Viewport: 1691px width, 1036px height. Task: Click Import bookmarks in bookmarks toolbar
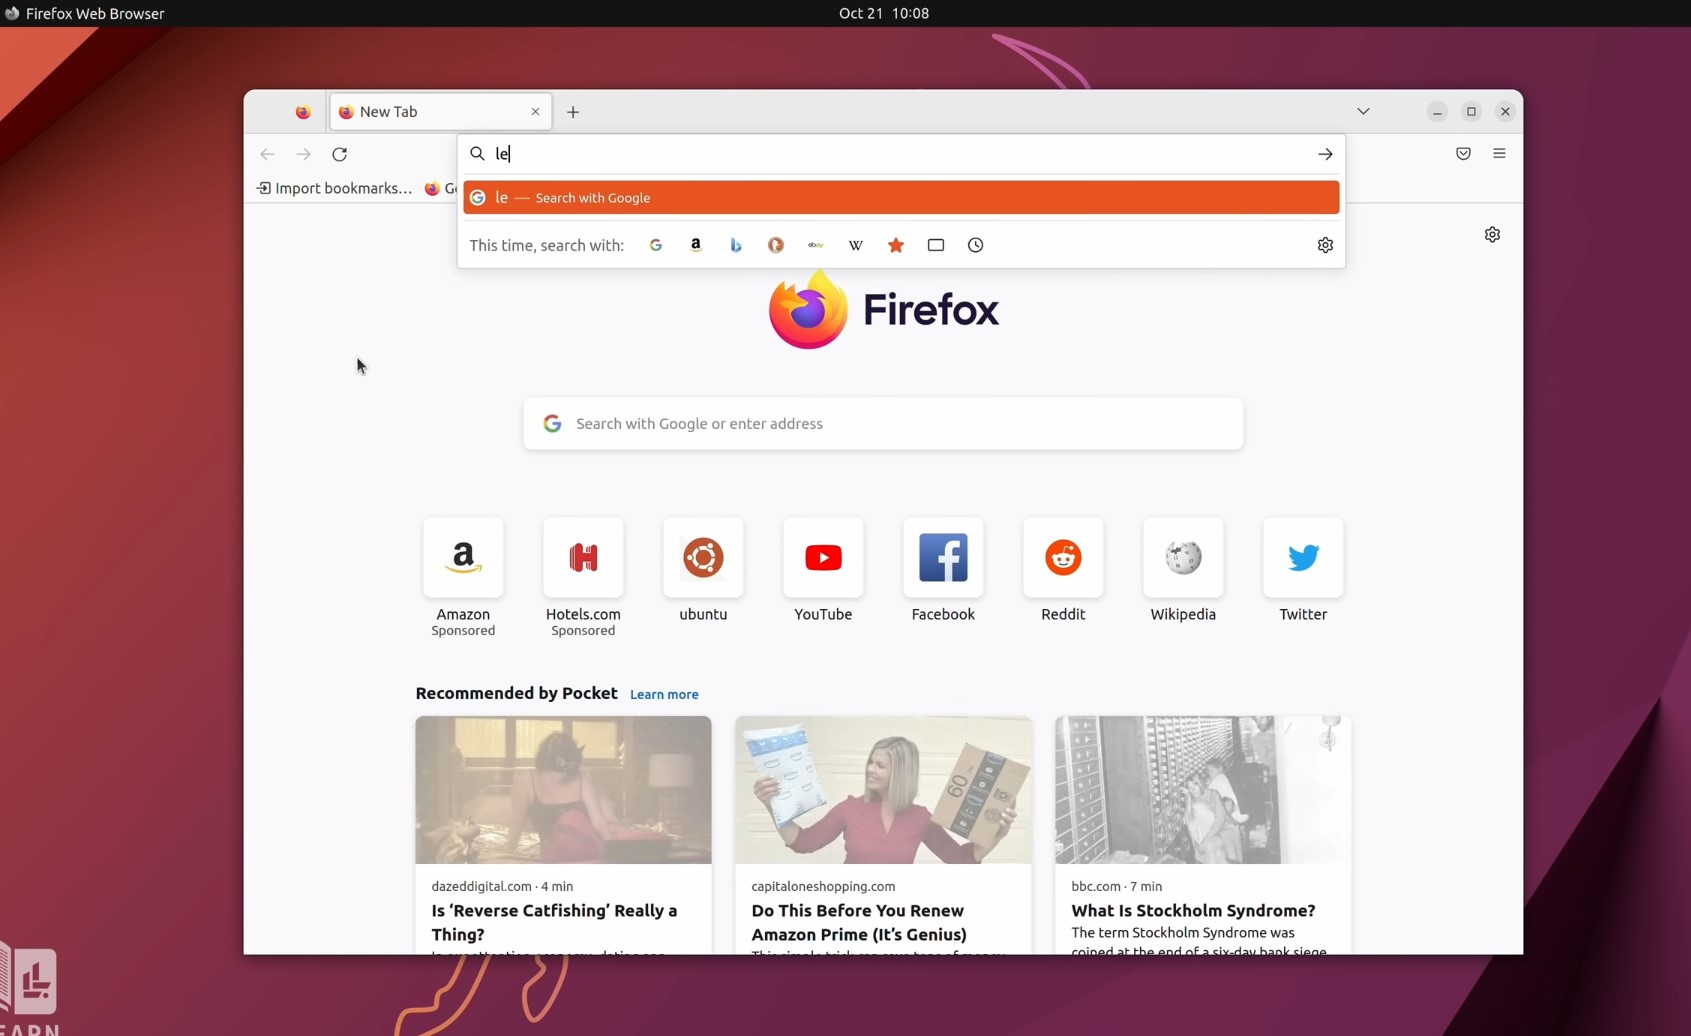[334, 188]
